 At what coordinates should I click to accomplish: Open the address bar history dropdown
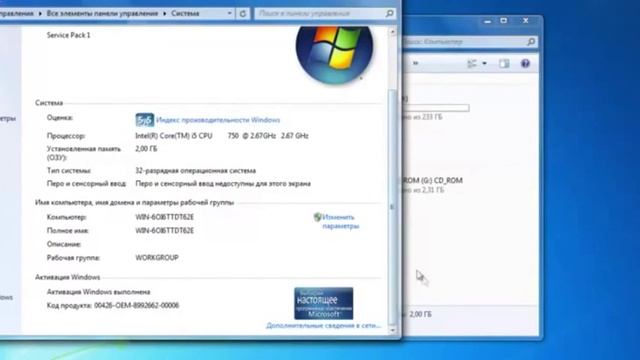click(x=229, y=13)
